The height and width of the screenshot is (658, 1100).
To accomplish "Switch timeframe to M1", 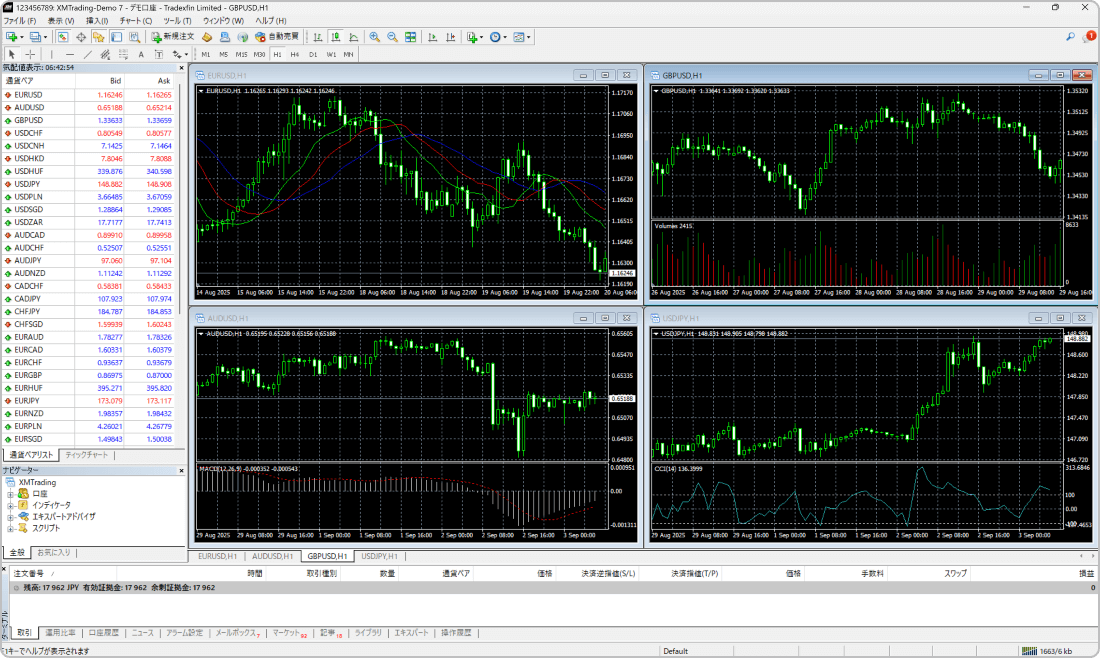I will [206, 54].
